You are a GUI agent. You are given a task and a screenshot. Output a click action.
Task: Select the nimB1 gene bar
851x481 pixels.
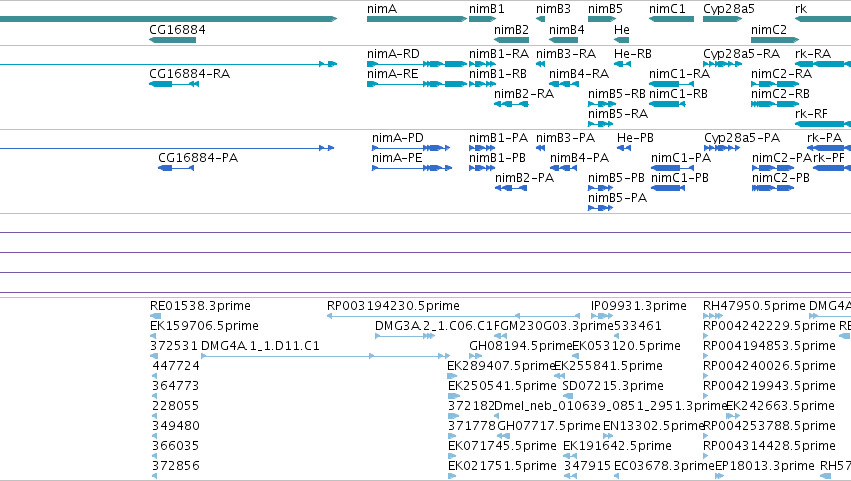tap(482, 19)
